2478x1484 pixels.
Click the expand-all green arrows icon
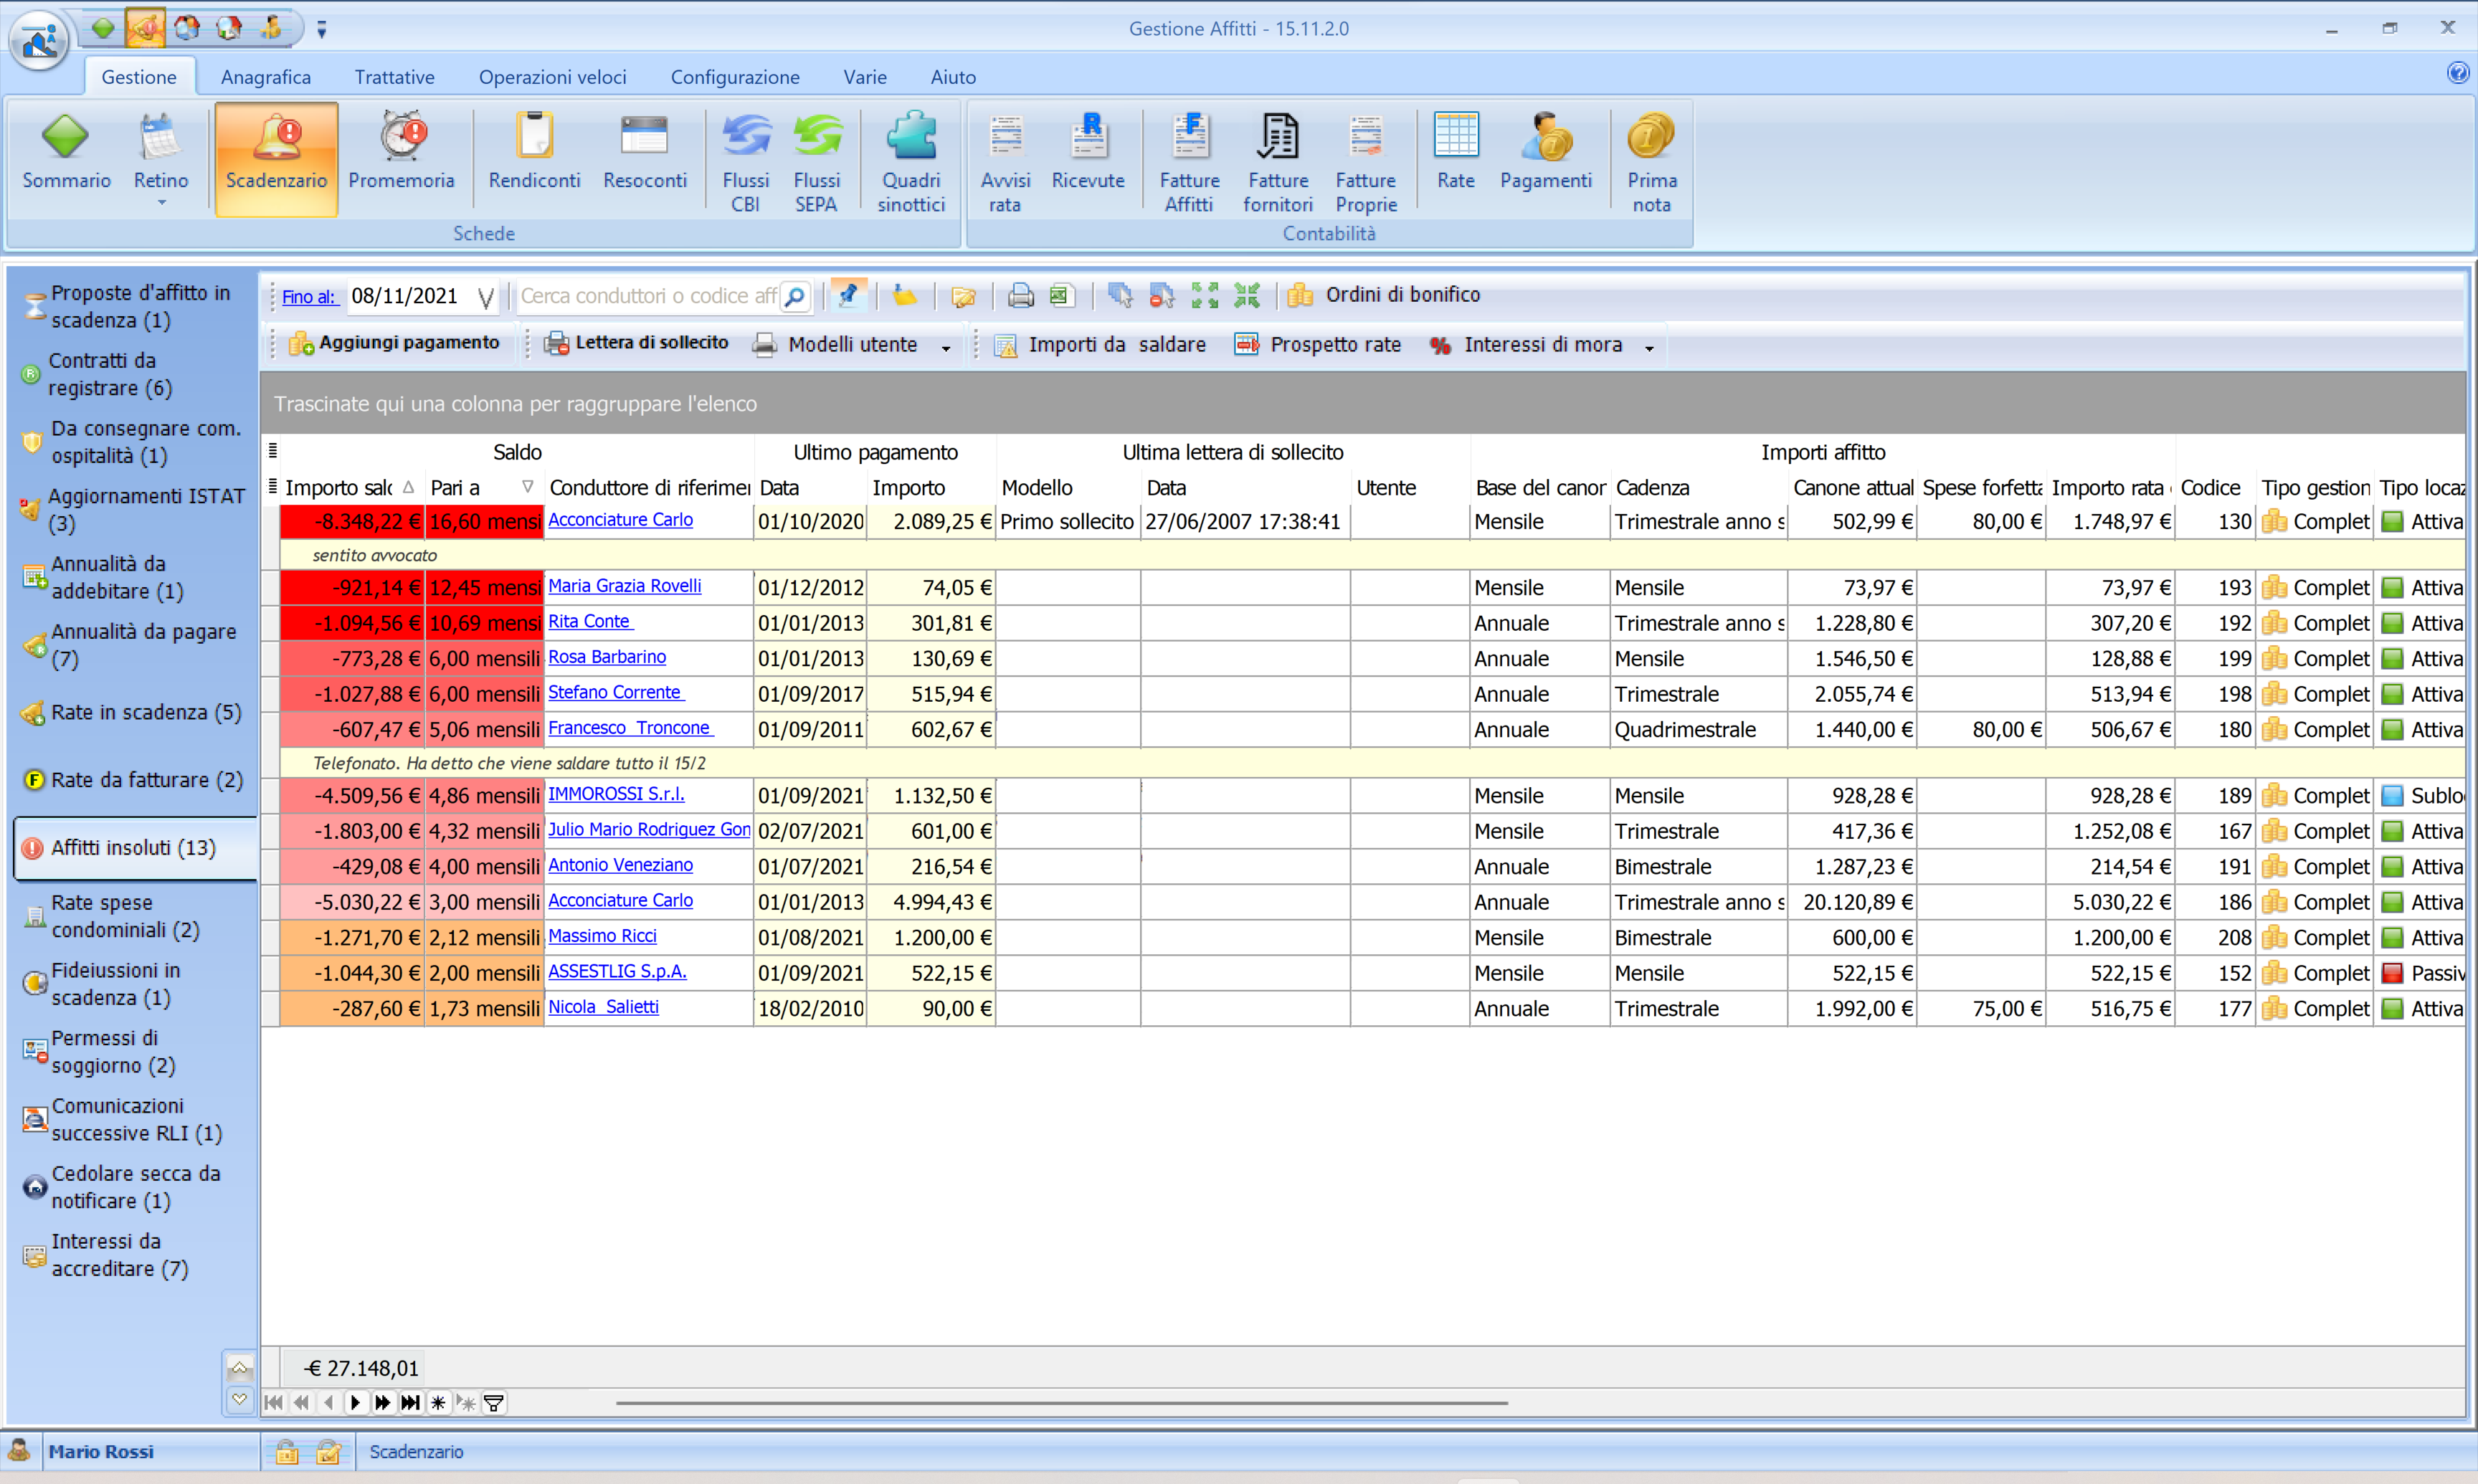[1204, 296]
